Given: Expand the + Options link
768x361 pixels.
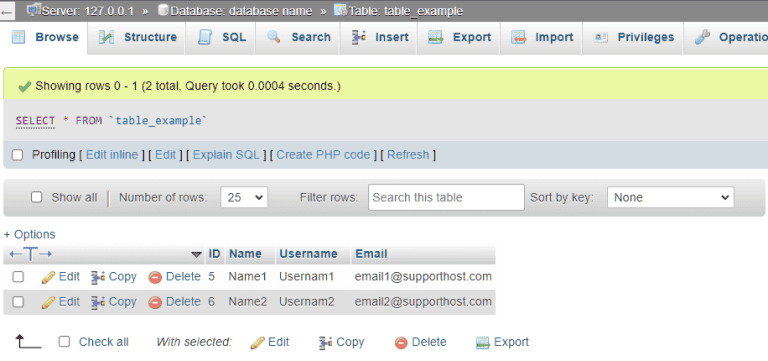Looking at the screenshot, I should pyautogui.click(x=29, y=234).
